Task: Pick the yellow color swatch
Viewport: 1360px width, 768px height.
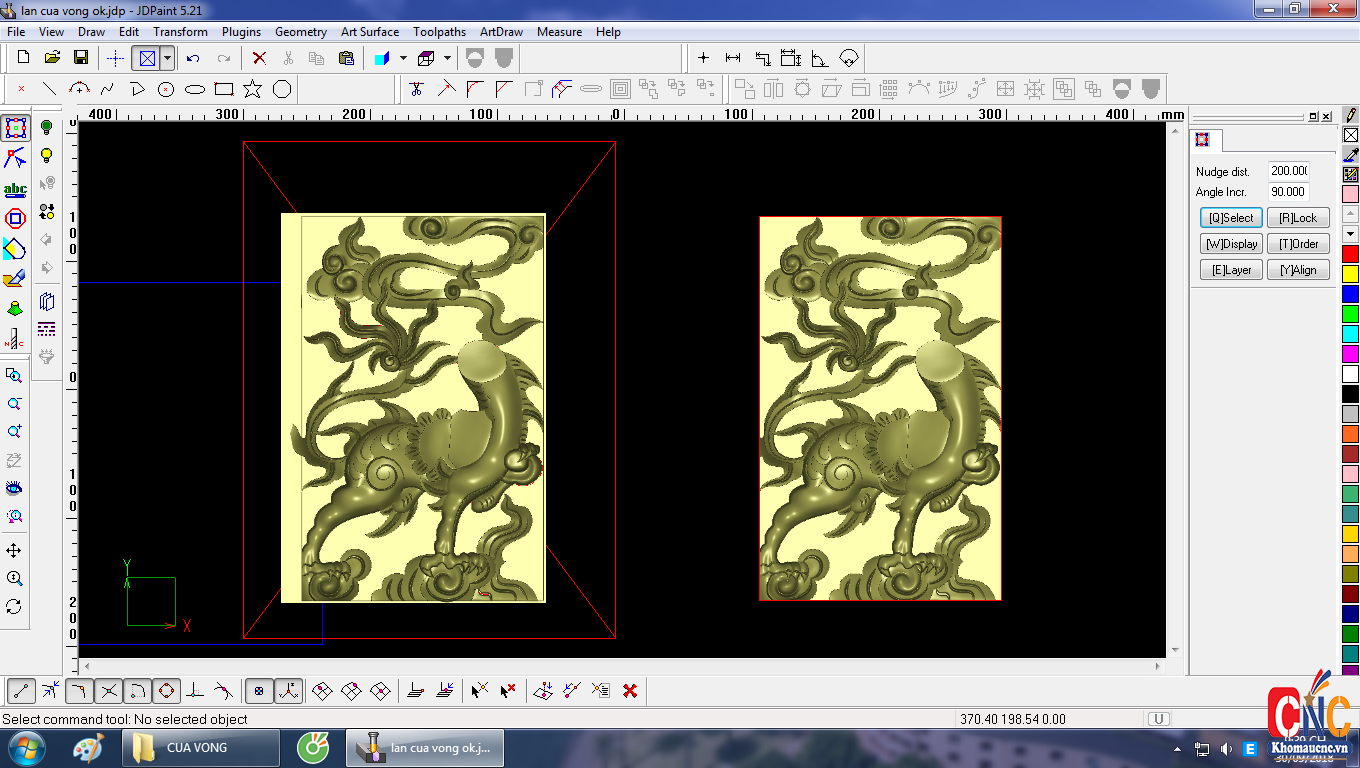Action: (1350, 274)
